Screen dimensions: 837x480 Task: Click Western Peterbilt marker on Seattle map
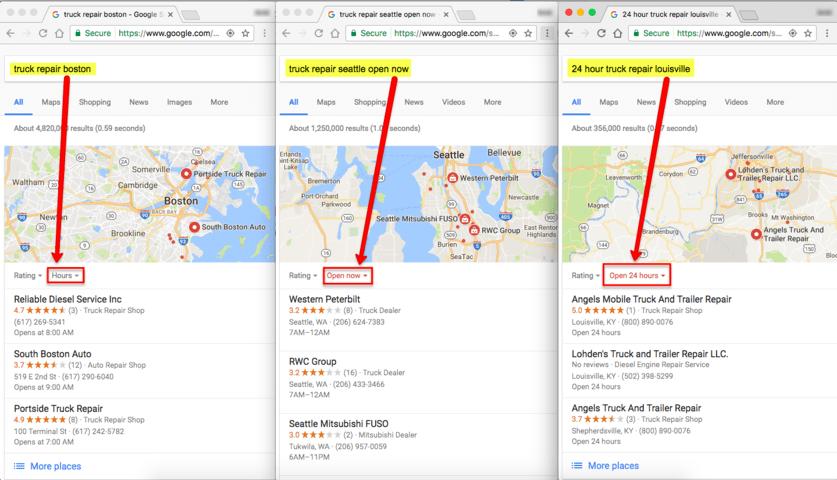coord(452,178)
